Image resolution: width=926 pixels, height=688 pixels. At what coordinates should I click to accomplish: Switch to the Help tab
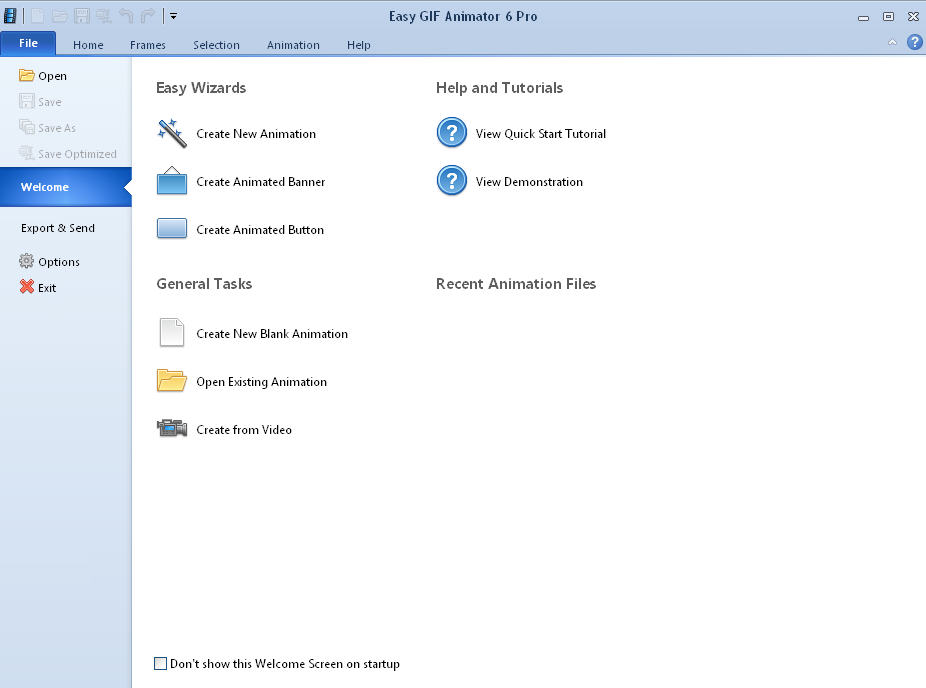[x=358, y=45]
